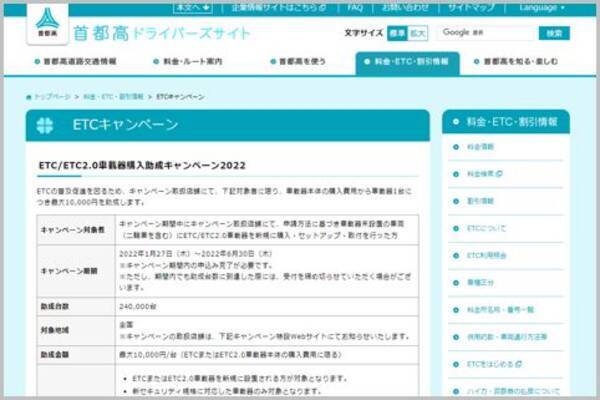The width and height of the screenshot is (600, 400).
Task: Click bullet icon beside 割引情報
Action: (x=456, y=201)
